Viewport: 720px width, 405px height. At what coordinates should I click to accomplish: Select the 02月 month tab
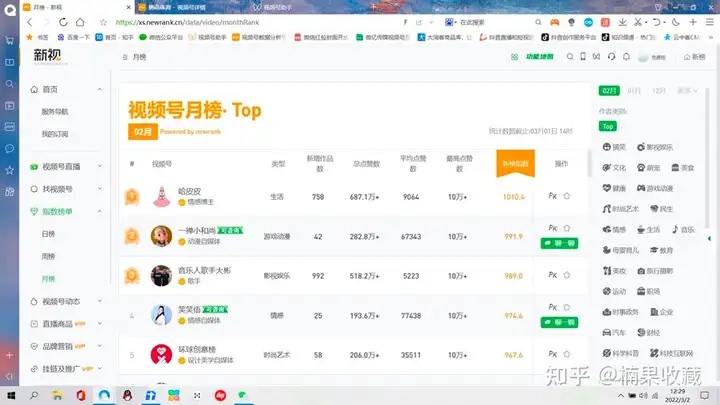point(609,90)
